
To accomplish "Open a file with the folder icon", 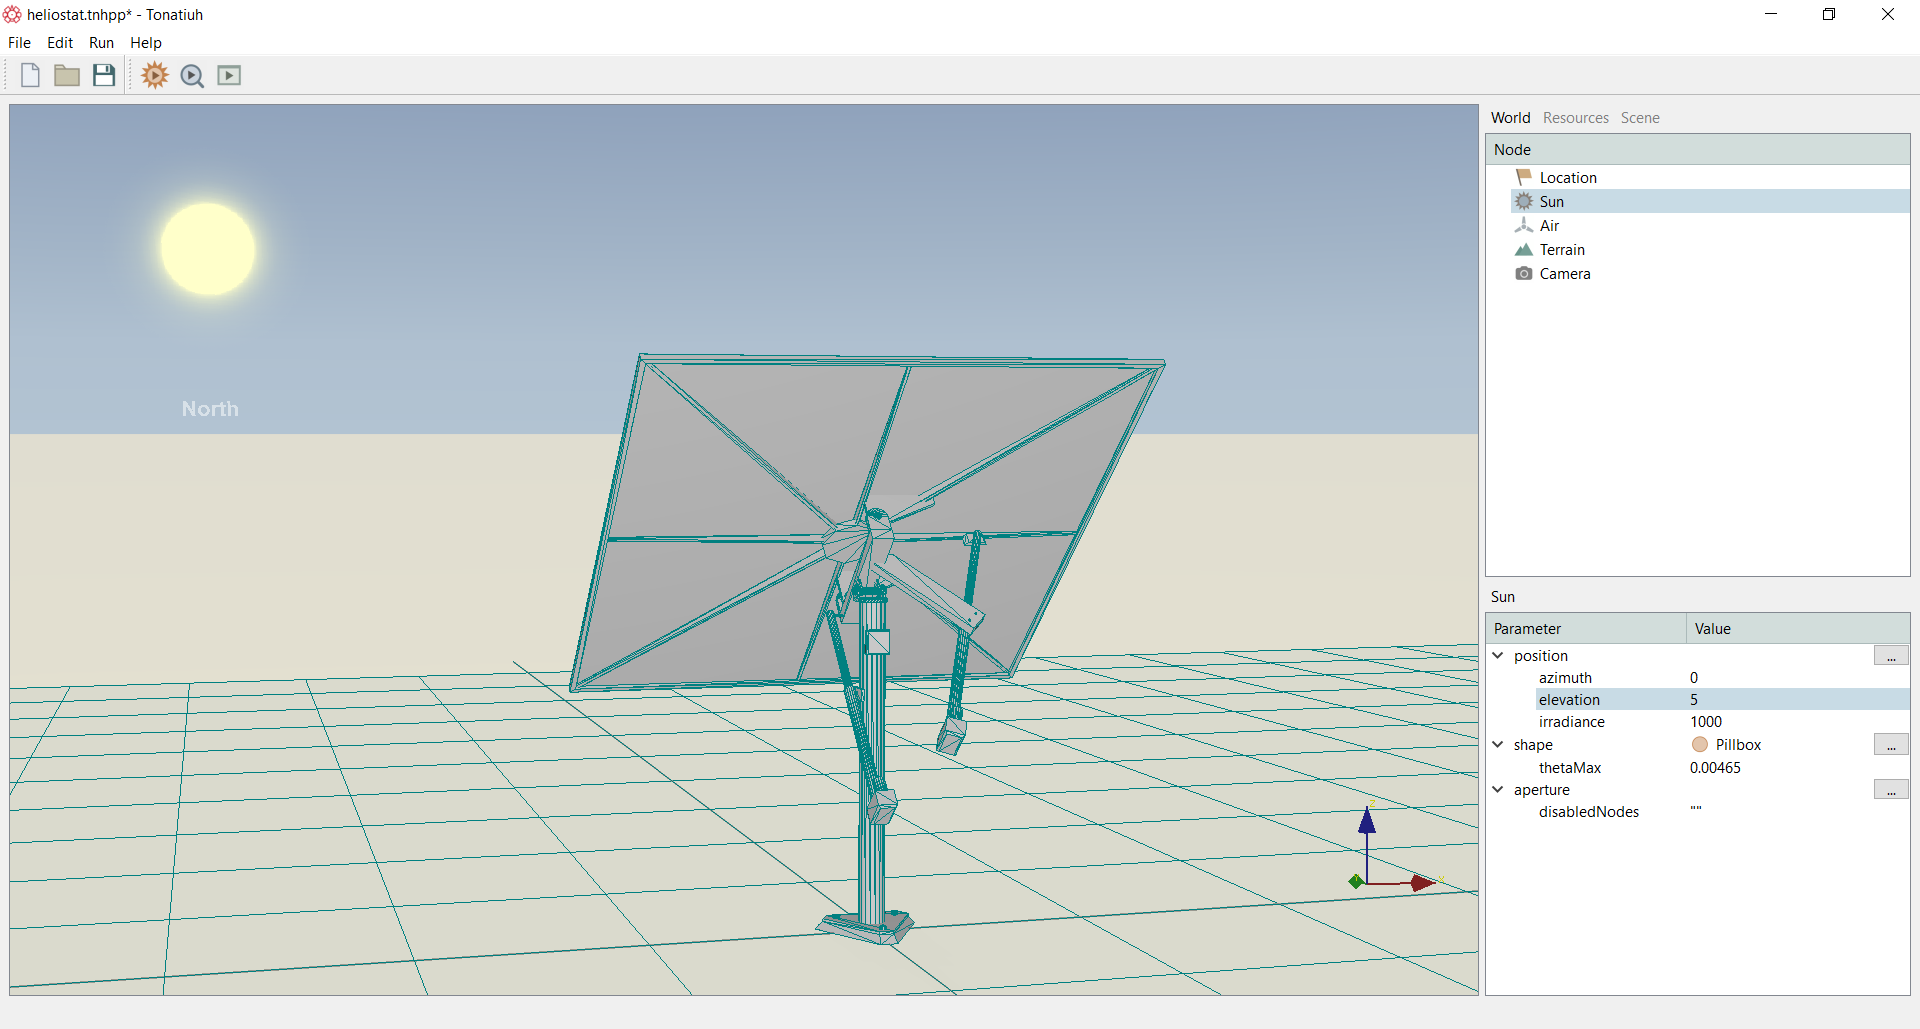I will point(67,75).
